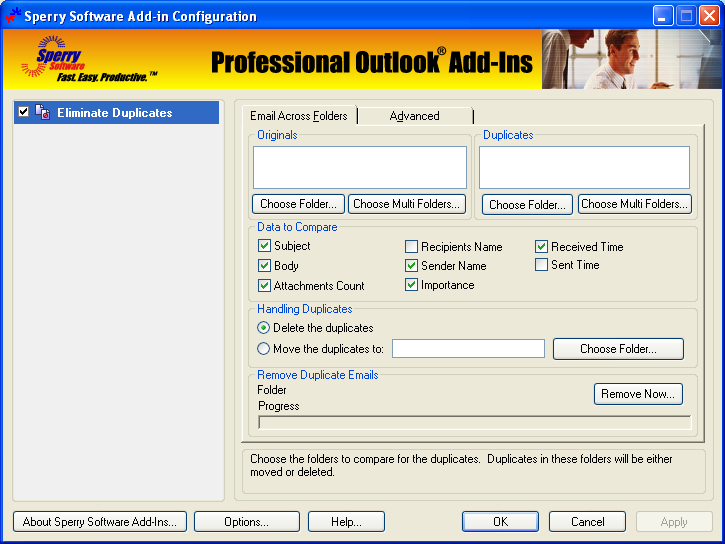
Task: Switch to the Advanced tab
Action: coord(415,116)
